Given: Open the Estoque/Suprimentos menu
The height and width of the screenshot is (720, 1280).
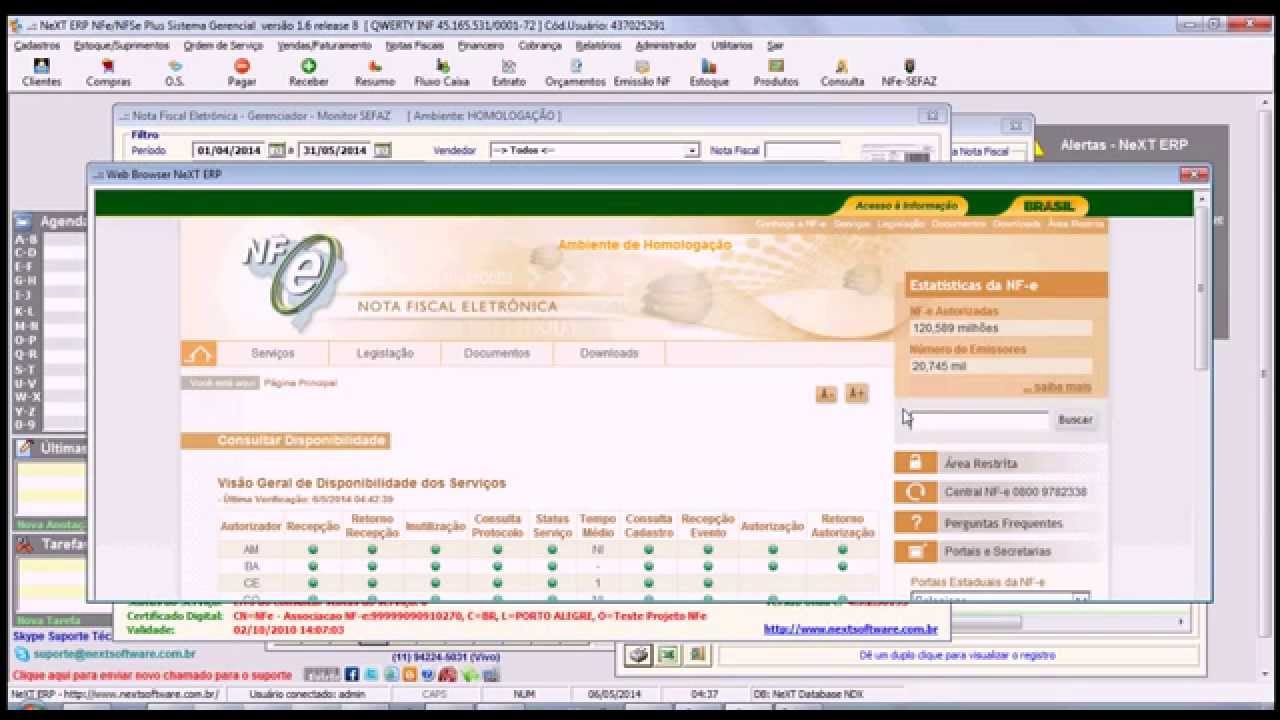Looking at the screenshot, I should point(122,45).
